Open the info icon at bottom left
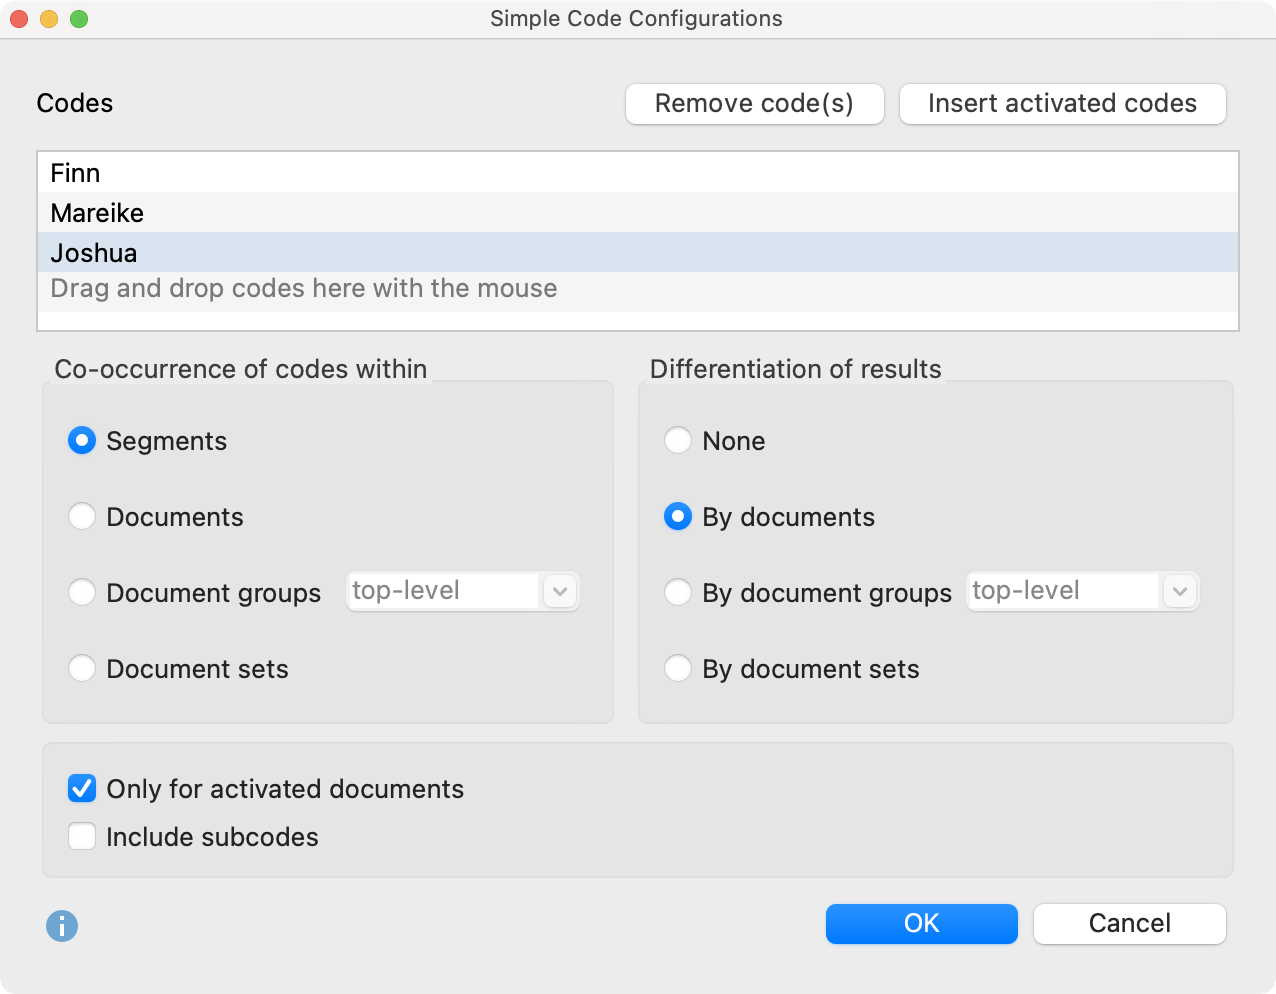This screenshot has width=1276, height=994. (62, 926)
